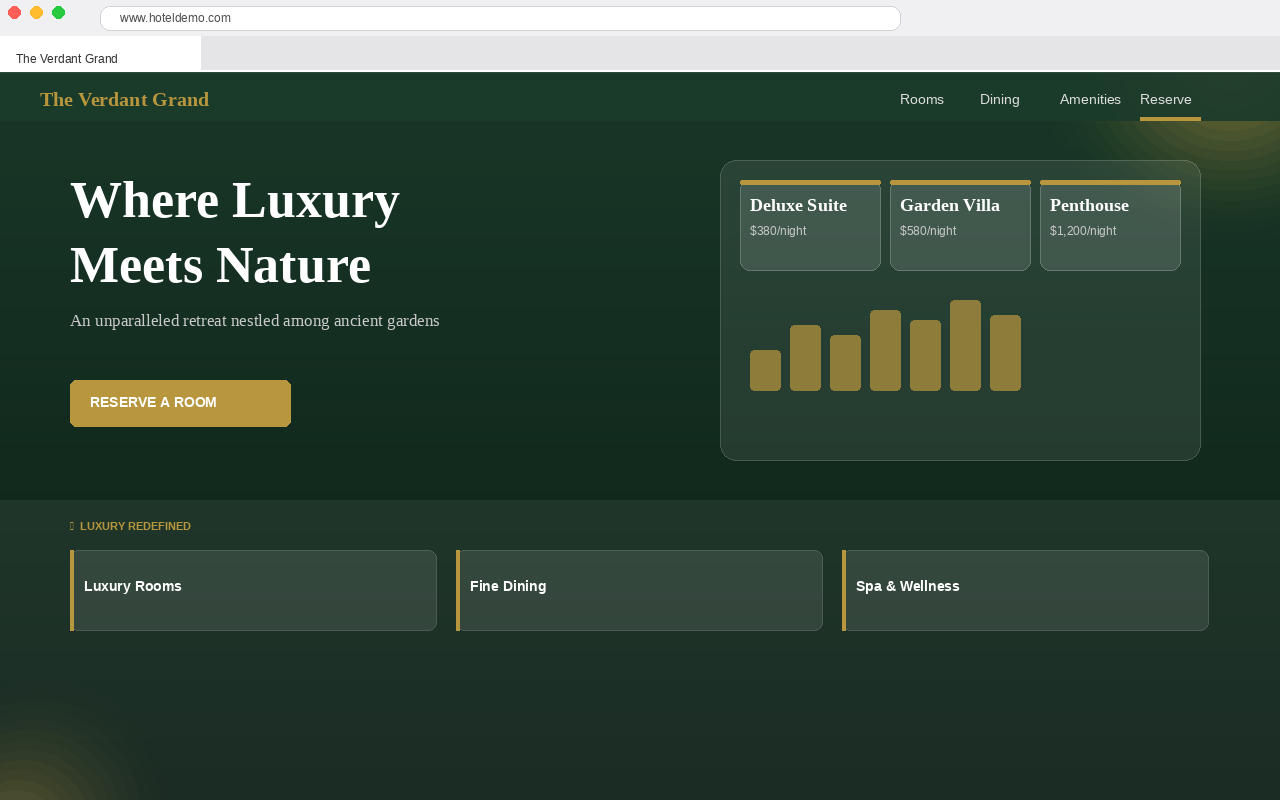1280x800 pixels.
Task: Click the red close window button
Action: pos(14,12)
